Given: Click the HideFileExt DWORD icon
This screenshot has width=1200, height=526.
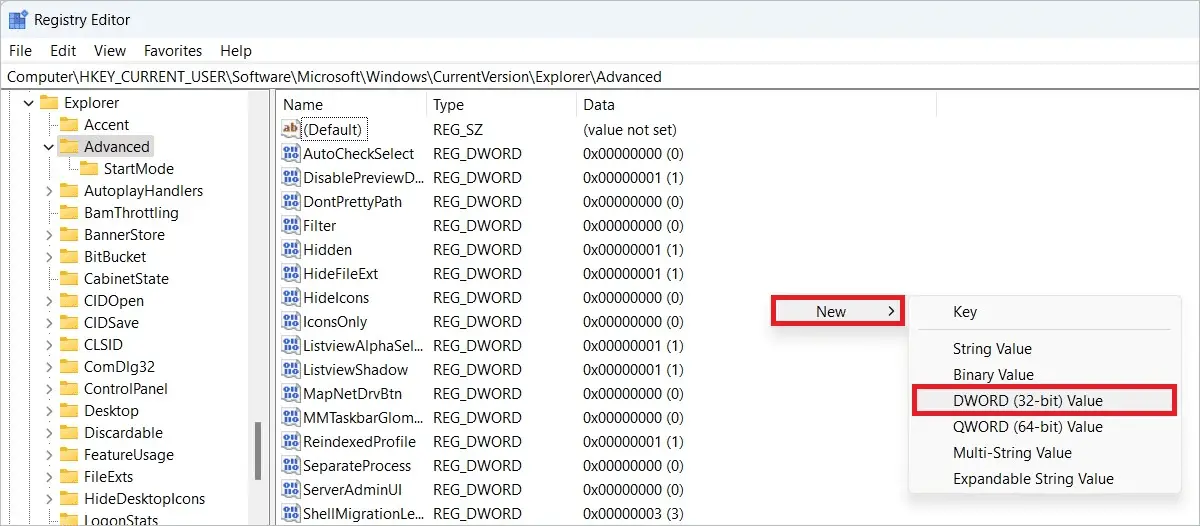Looking at the screenshot, I should pos(291,273).
